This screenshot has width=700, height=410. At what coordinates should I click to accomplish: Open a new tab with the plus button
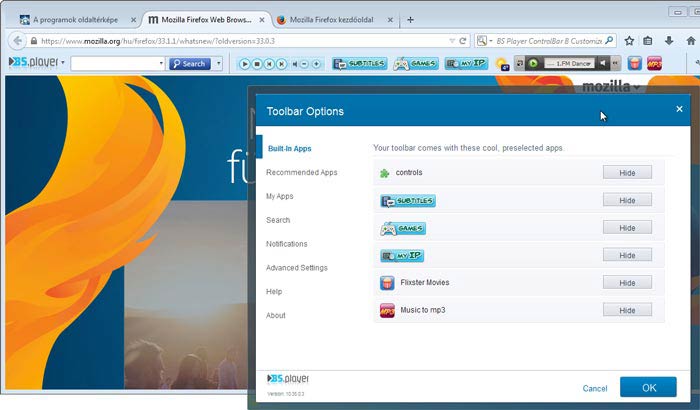(410, 20)
